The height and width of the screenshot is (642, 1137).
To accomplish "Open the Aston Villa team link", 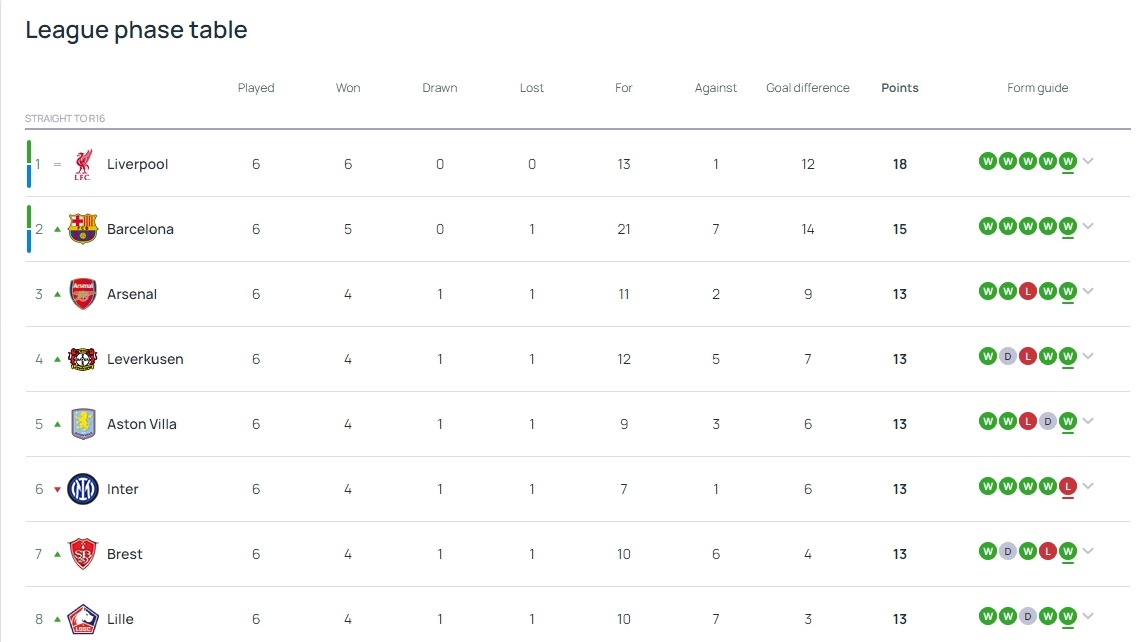I will pos(142,424).
